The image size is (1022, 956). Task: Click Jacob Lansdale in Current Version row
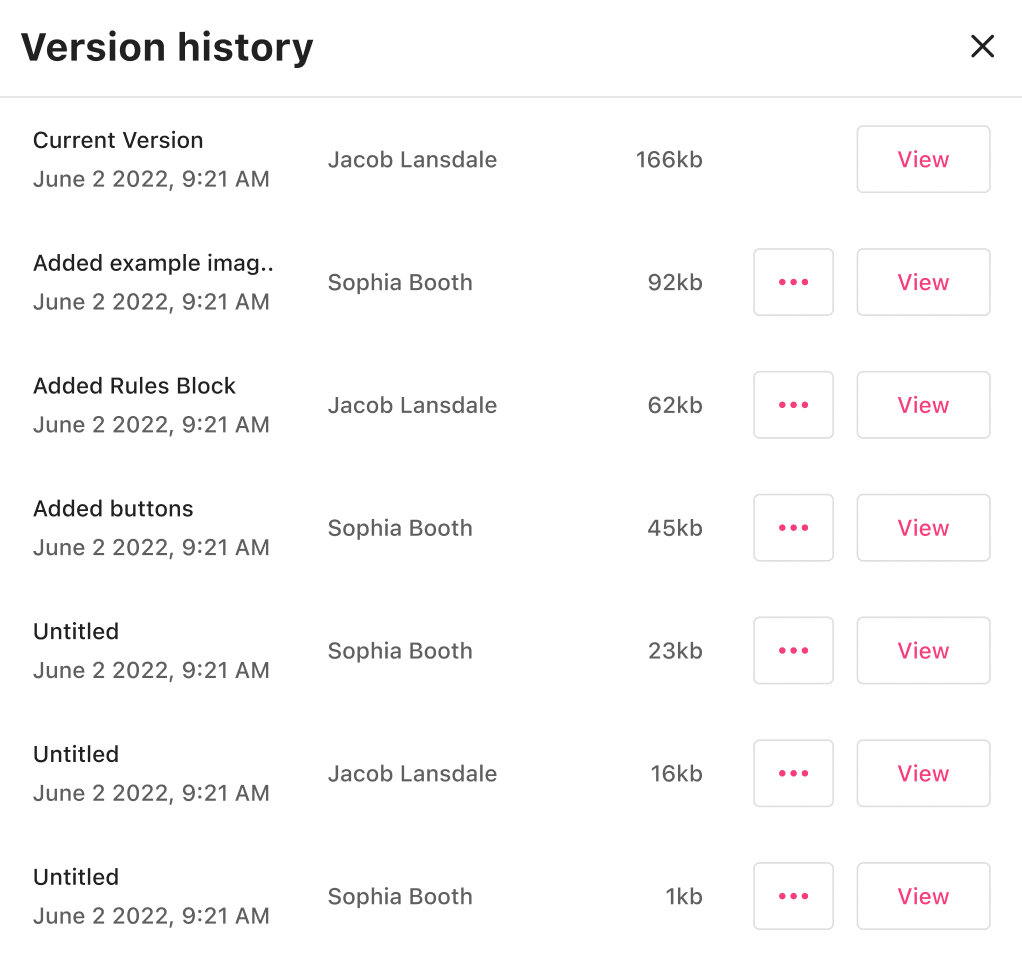pyautogui.click(x=412, y=160)
